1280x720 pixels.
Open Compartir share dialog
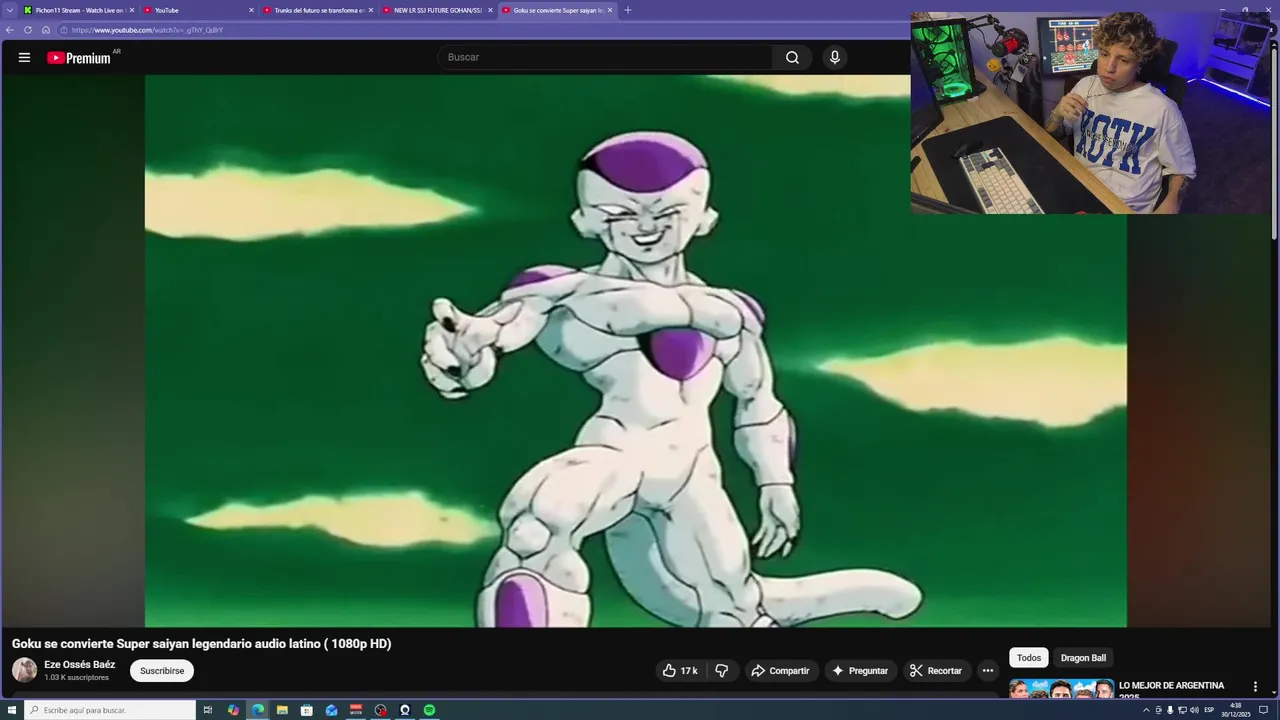coord(780,671)
